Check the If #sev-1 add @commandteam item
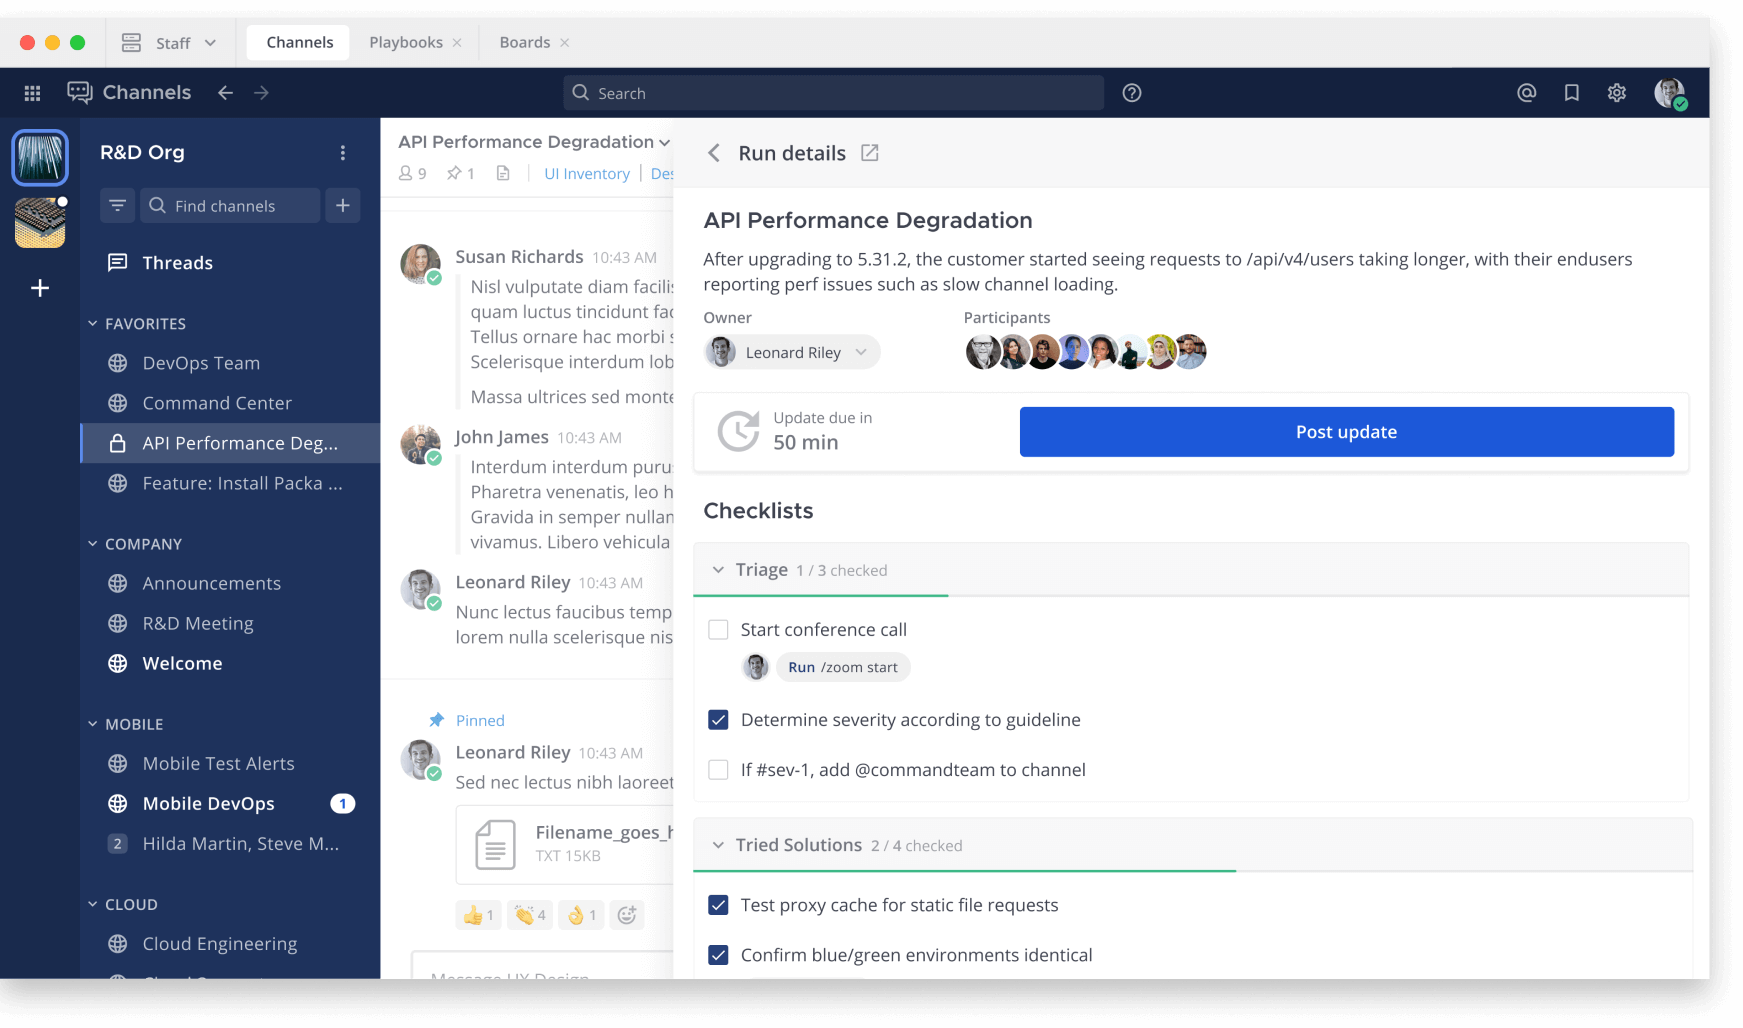 [x=718, y=770]
